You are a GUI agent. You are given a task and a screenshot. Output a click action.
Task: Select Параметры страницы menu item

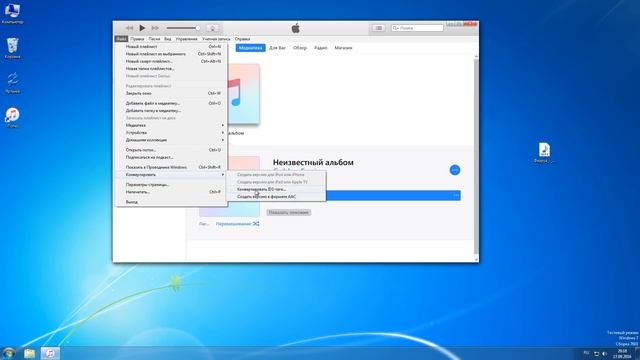click(171, 184)
